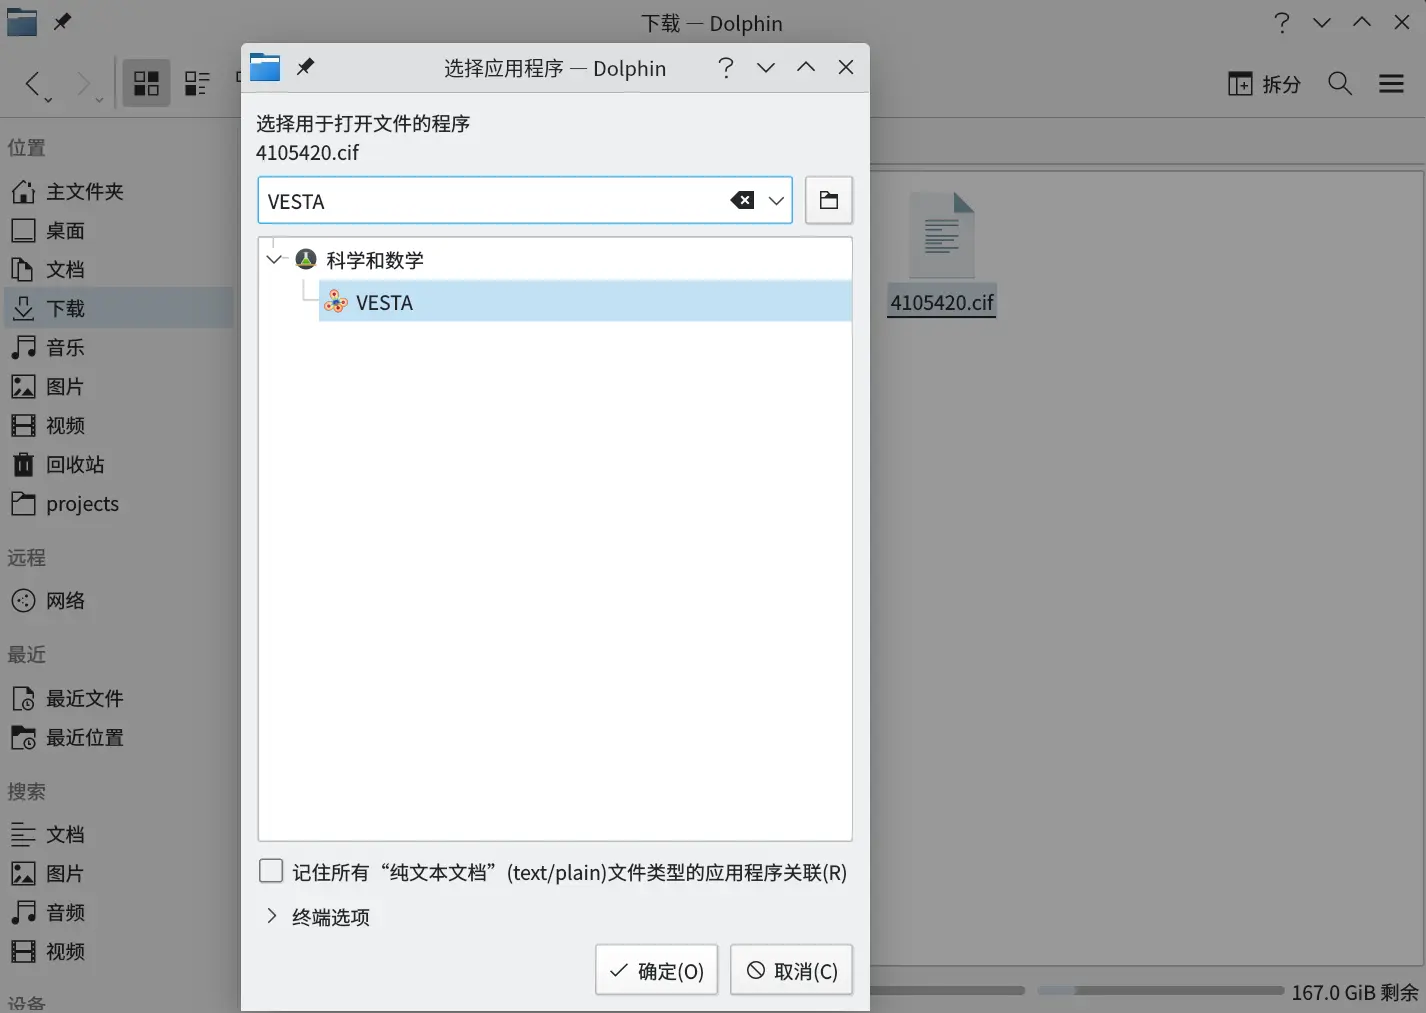
Task: Click help question mark in Dolphin titlebar
Action: coord(1282,22)
